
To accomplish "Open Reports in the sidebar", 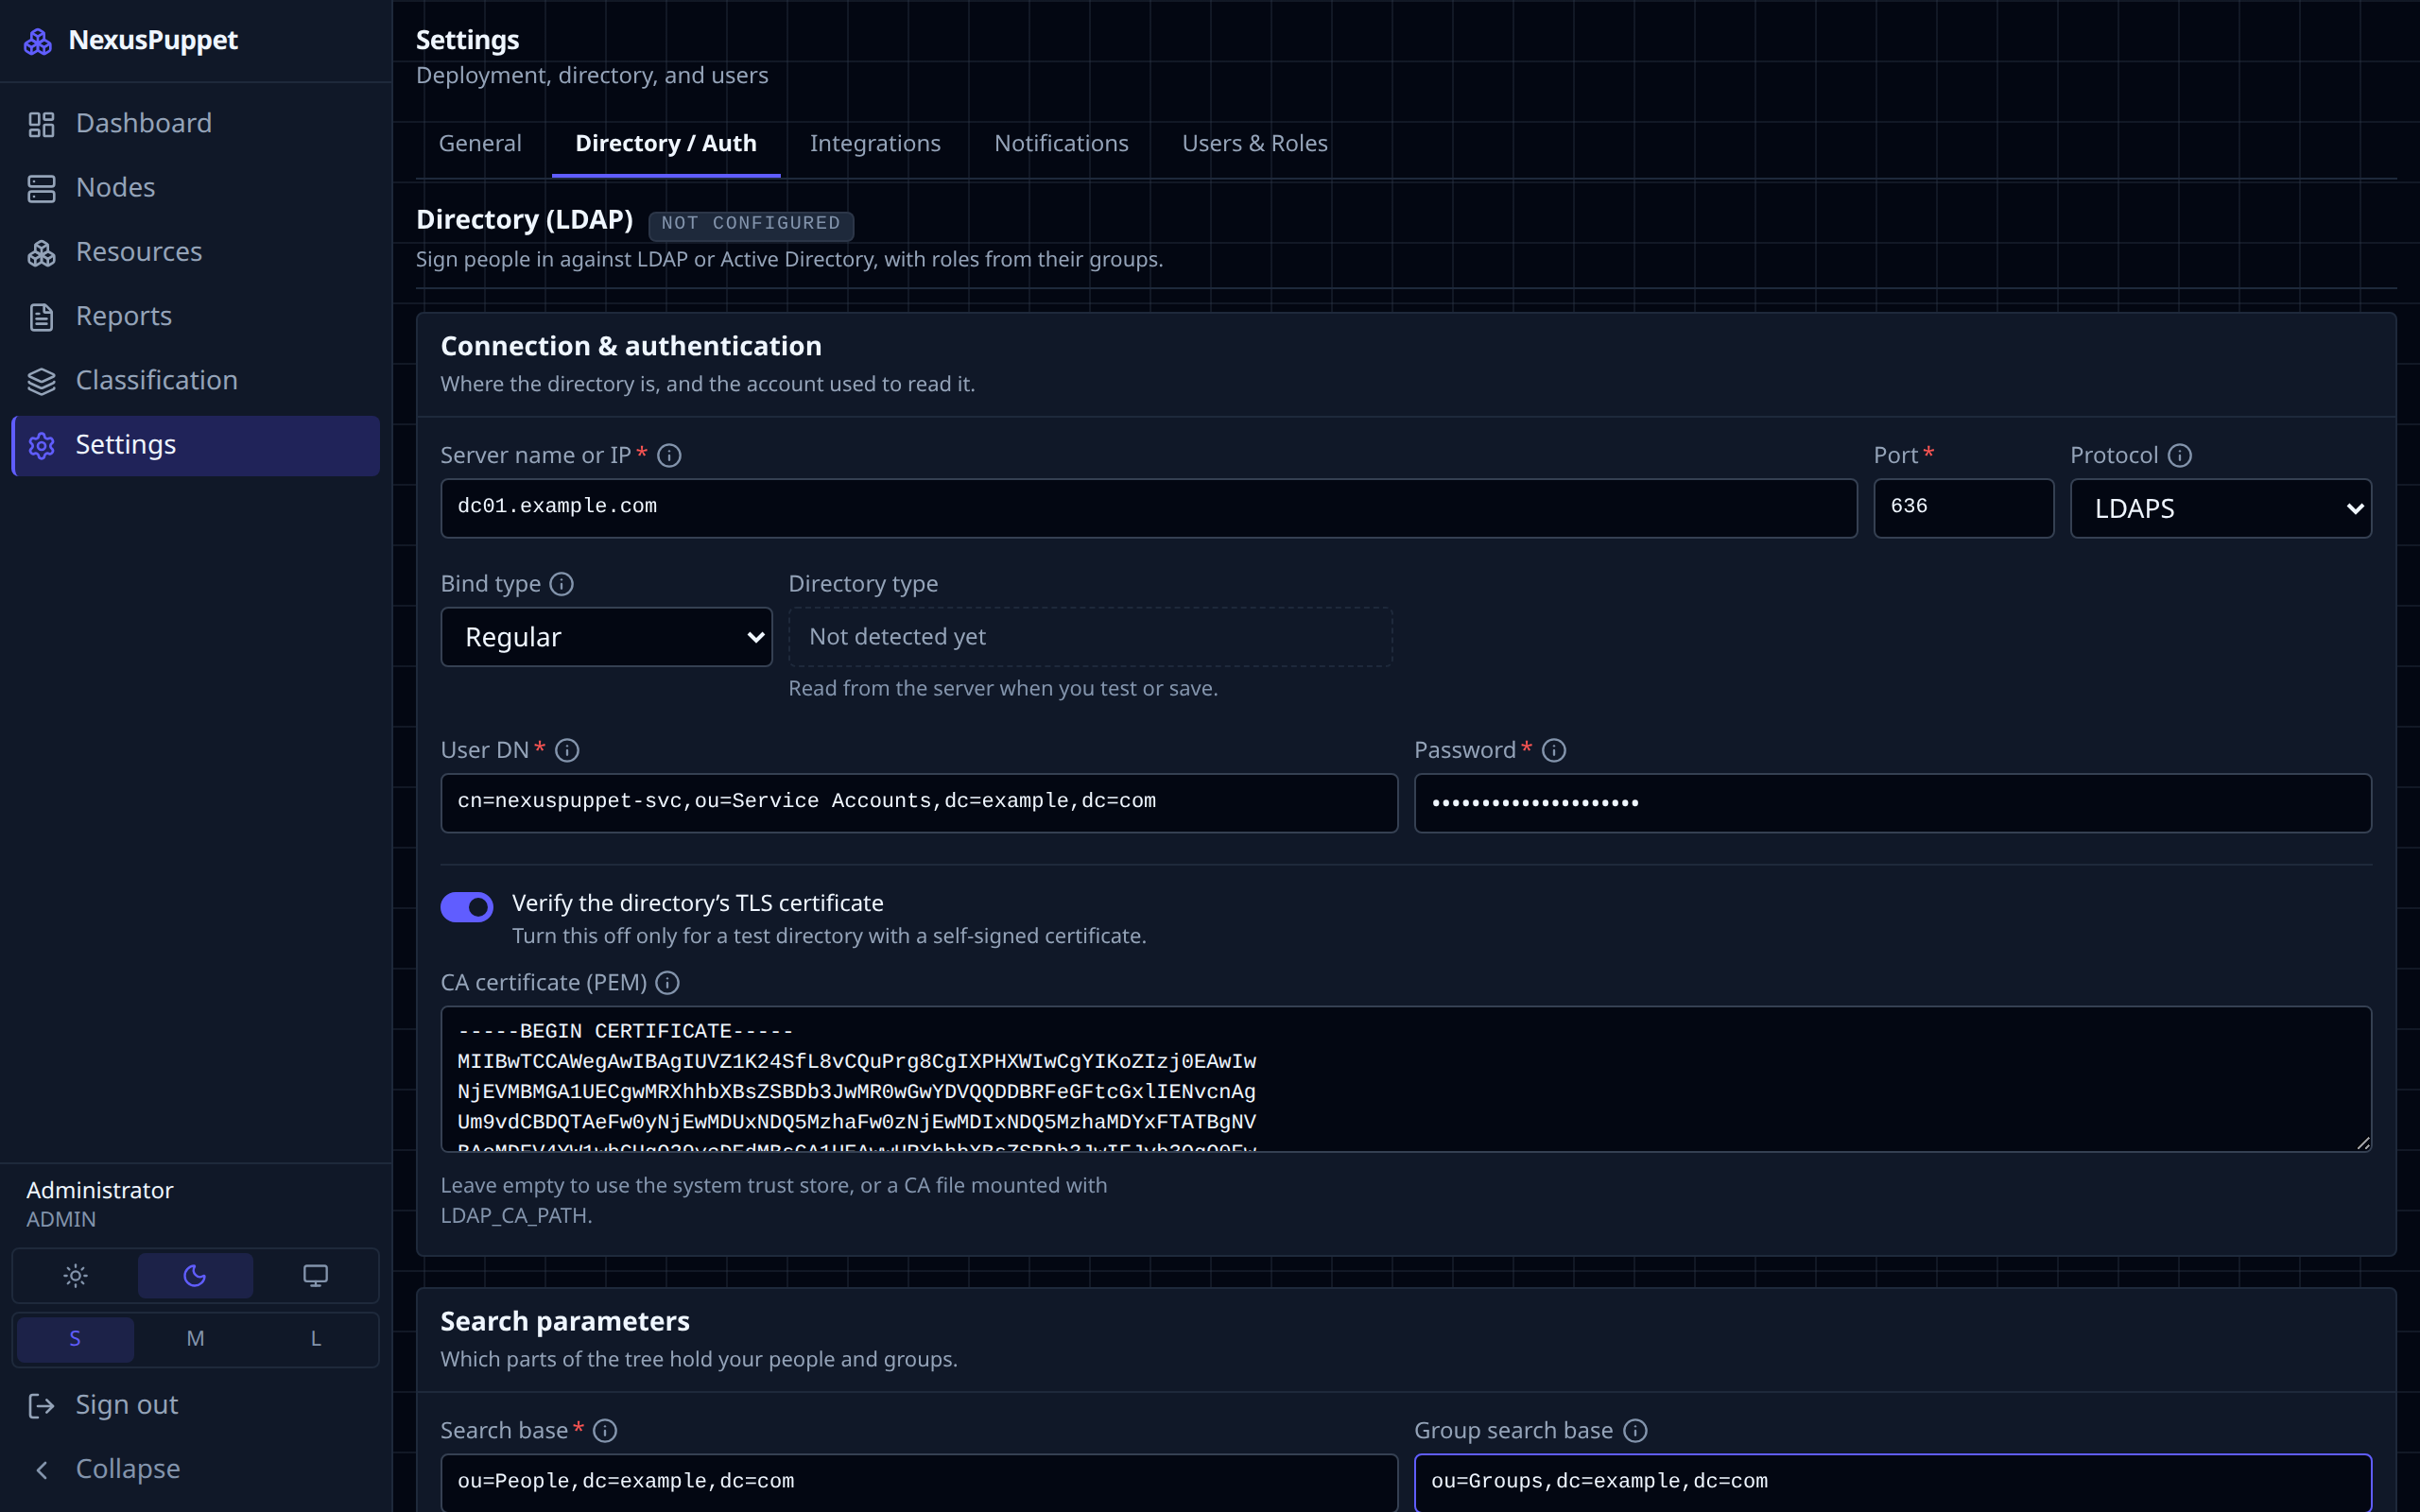I will (x=195, y=316).
